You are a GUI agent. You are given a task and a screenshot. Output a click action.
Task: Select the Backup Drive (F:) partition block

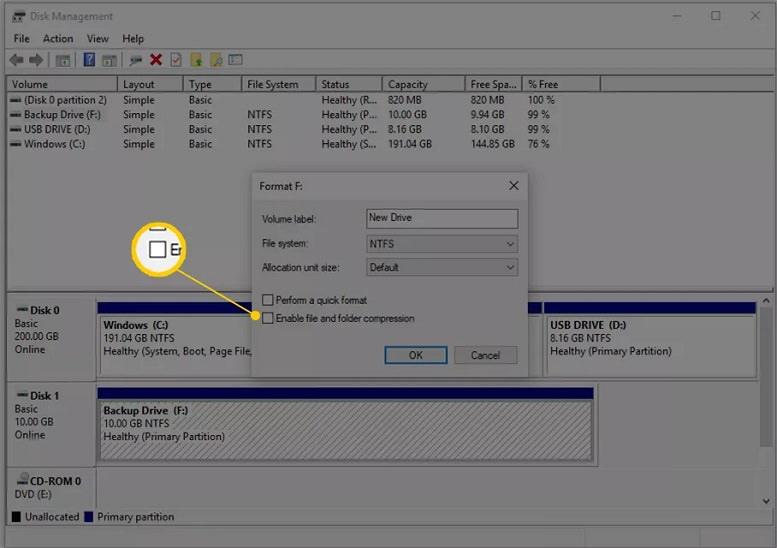[x=345, y=425]
